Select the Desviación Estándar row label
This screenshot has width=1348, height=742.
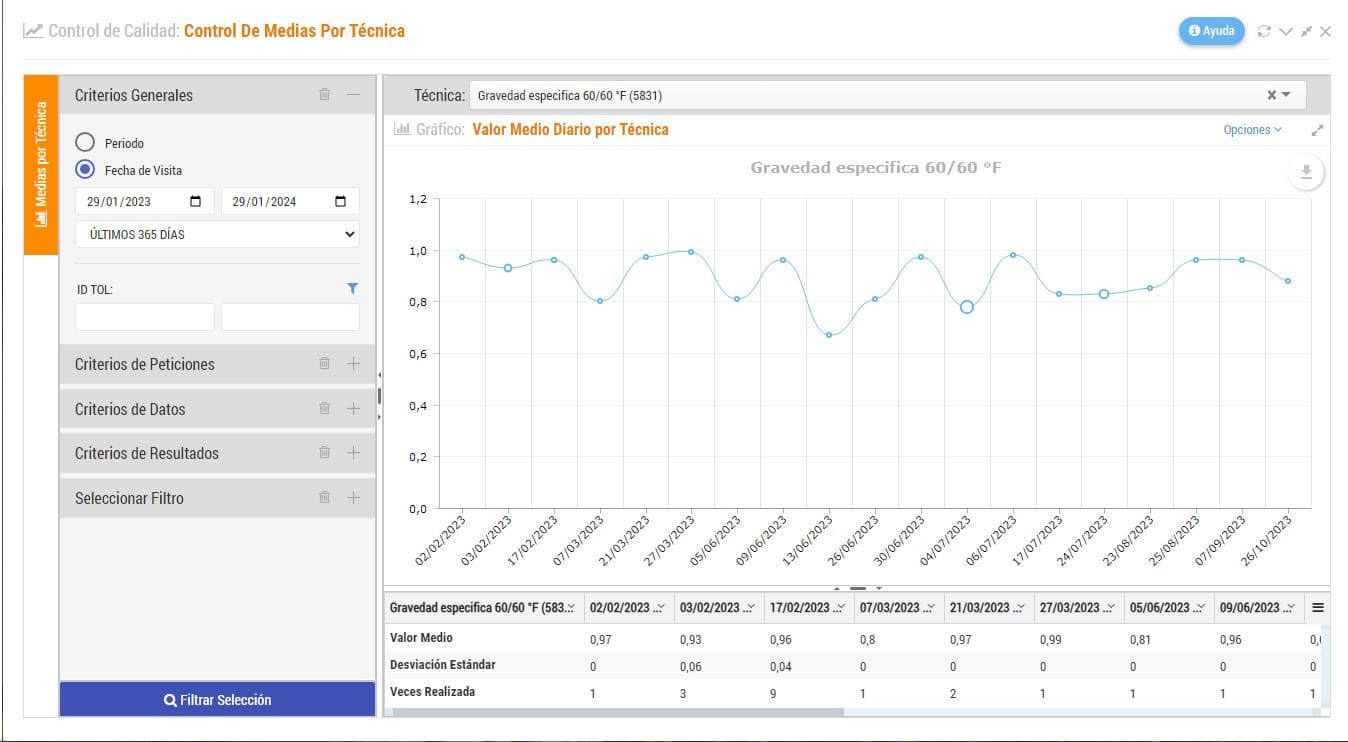click(x=442, y=665)
